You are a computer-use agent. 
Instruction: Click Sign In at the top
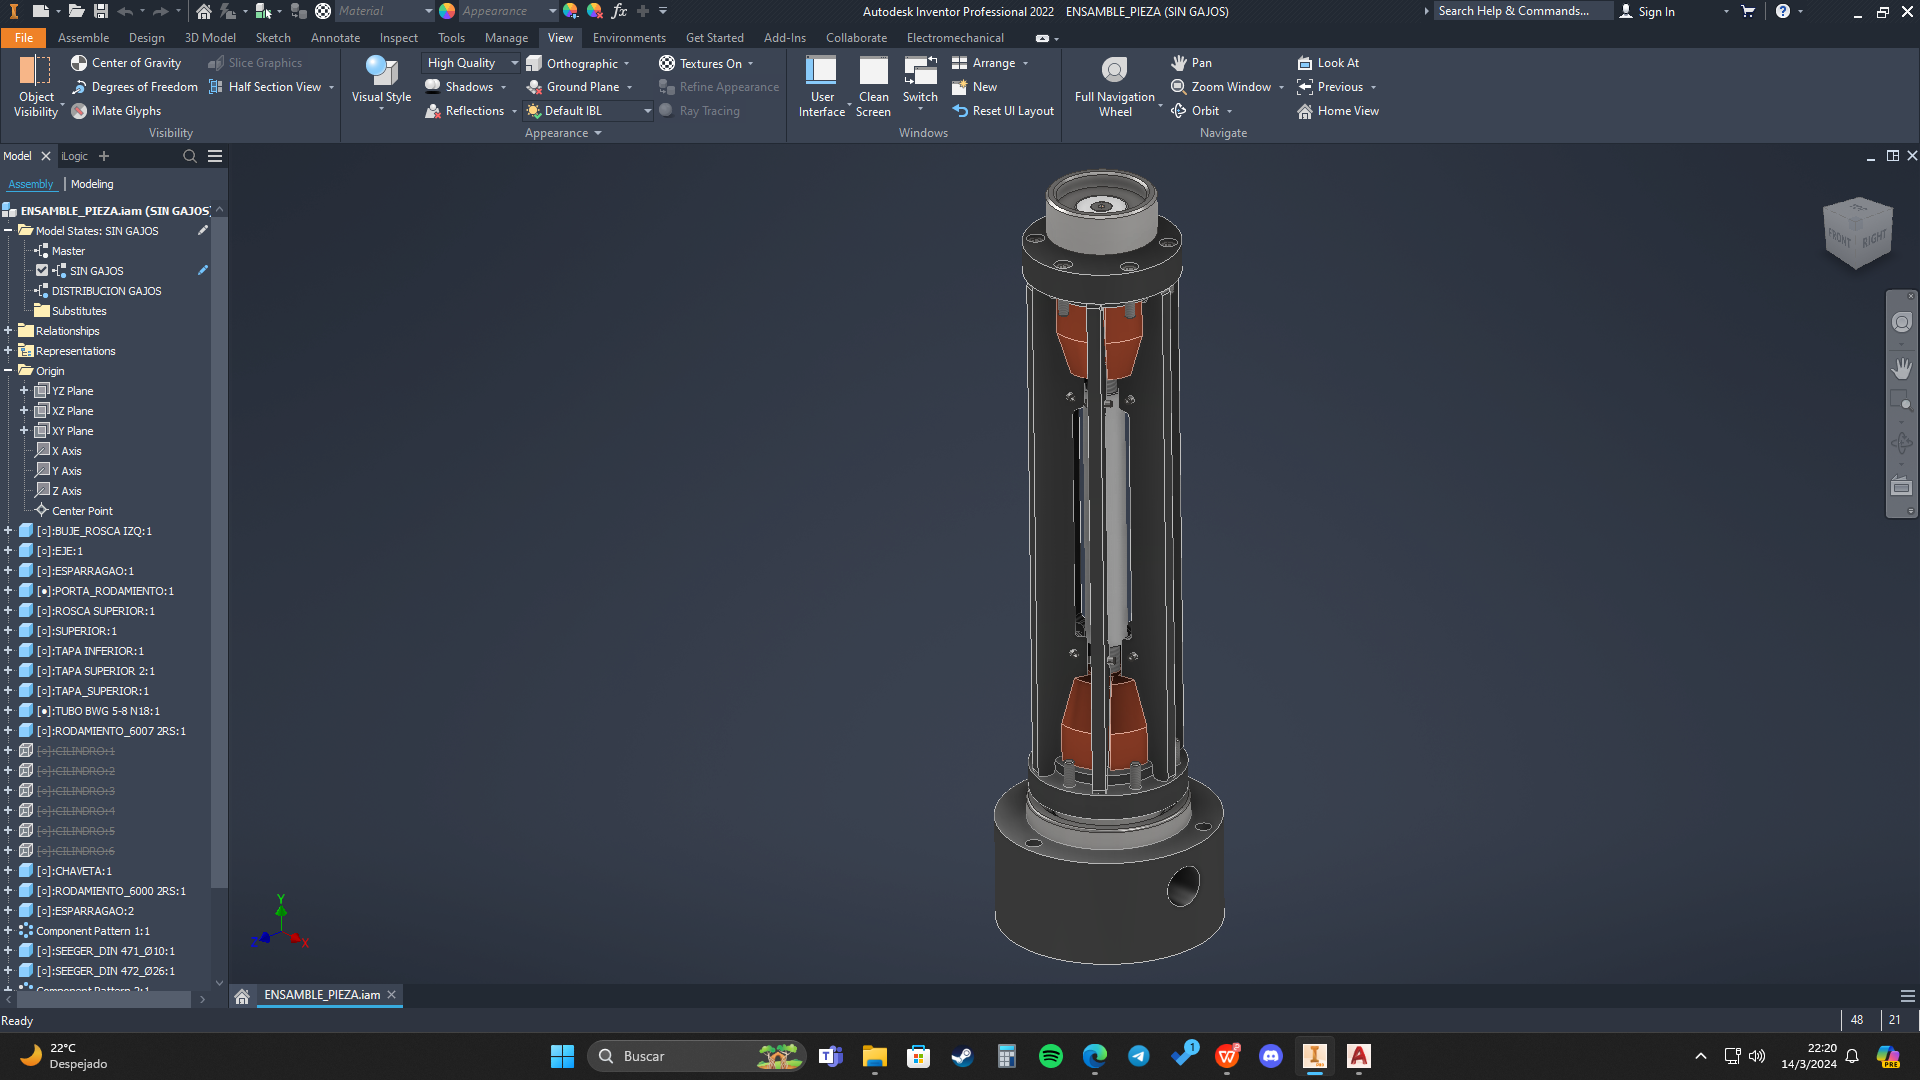tap(1655, 12)
